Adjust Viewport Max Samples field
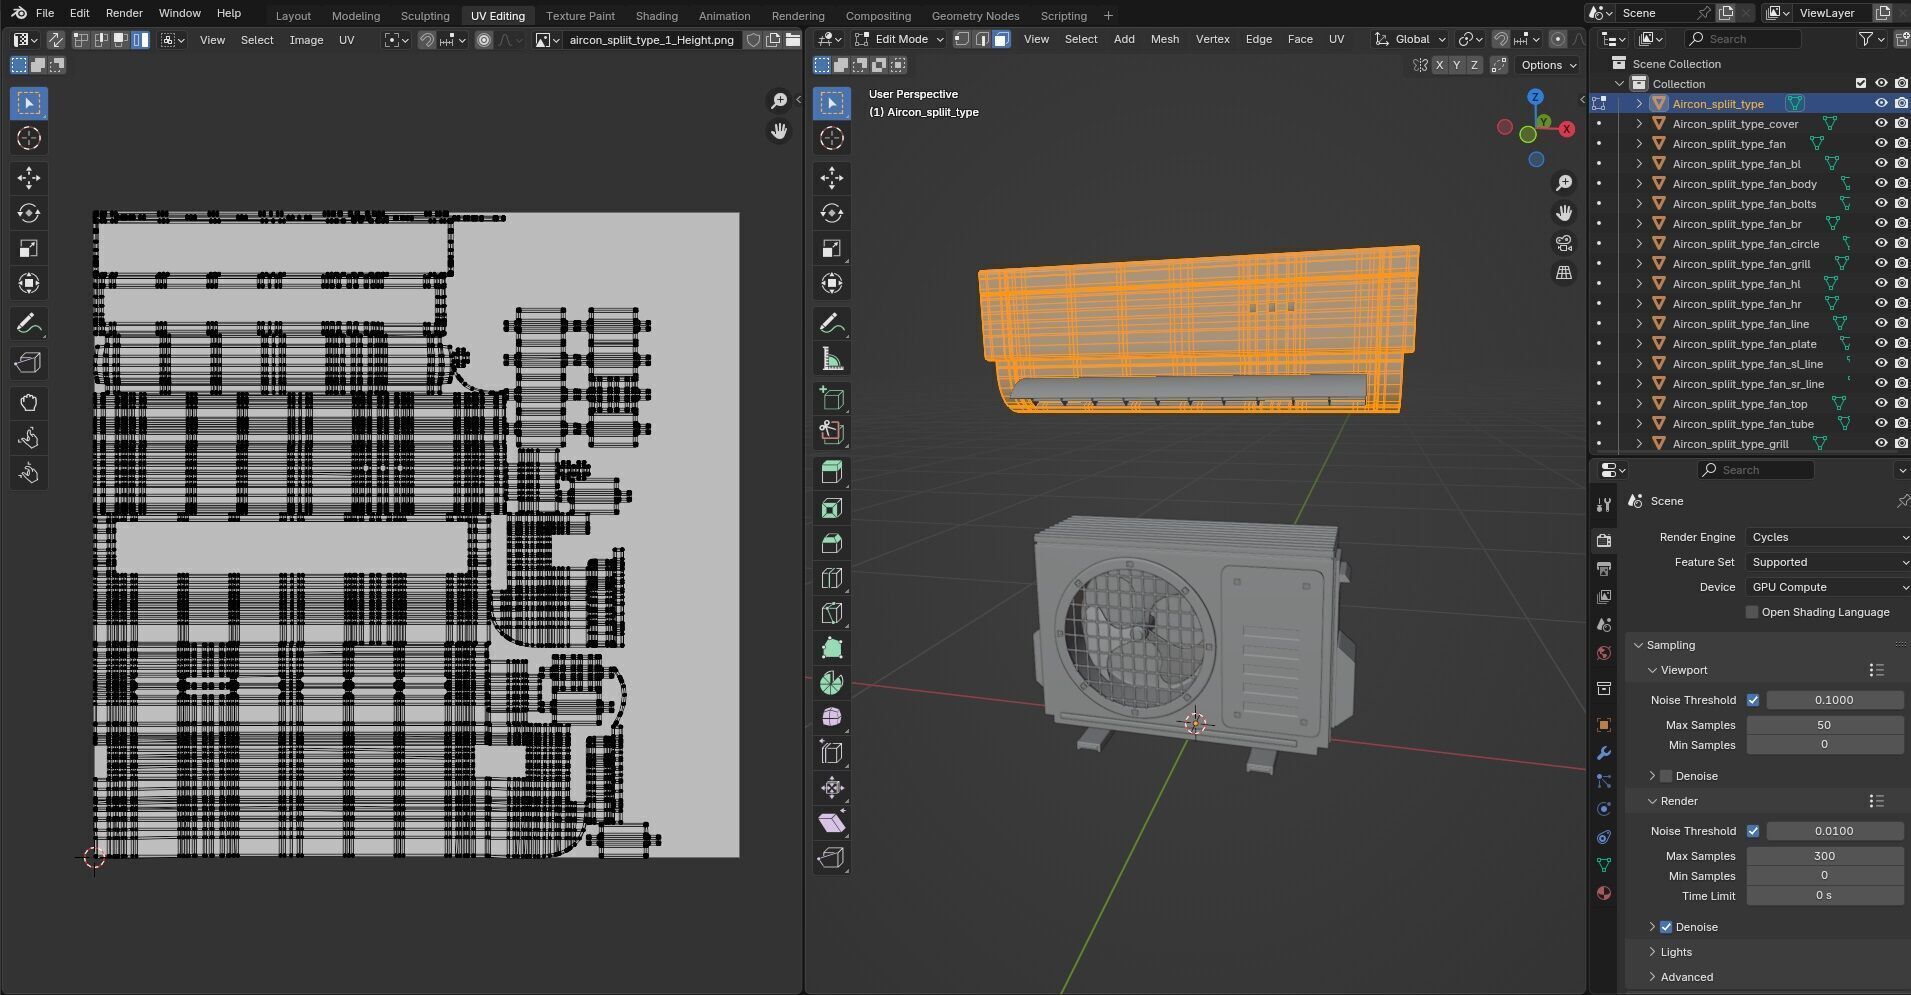Viewport: 1911px width, 995px height. (x=1824, y=725)
